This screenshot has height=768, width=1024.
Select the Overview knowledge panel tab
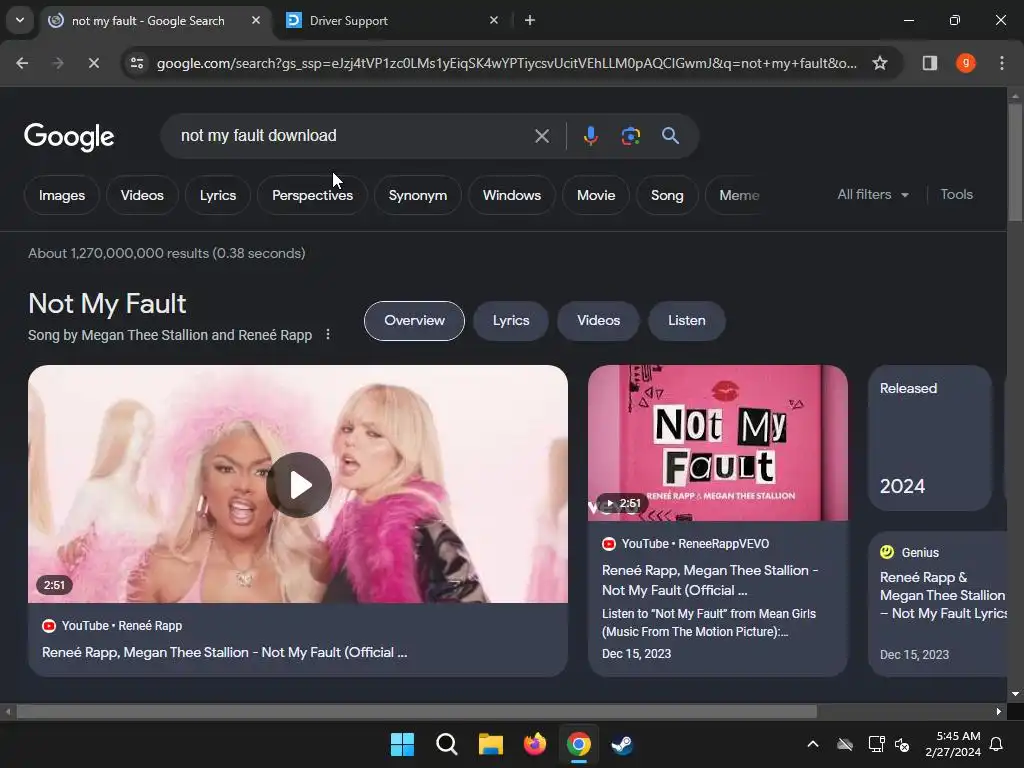[414, 321]
